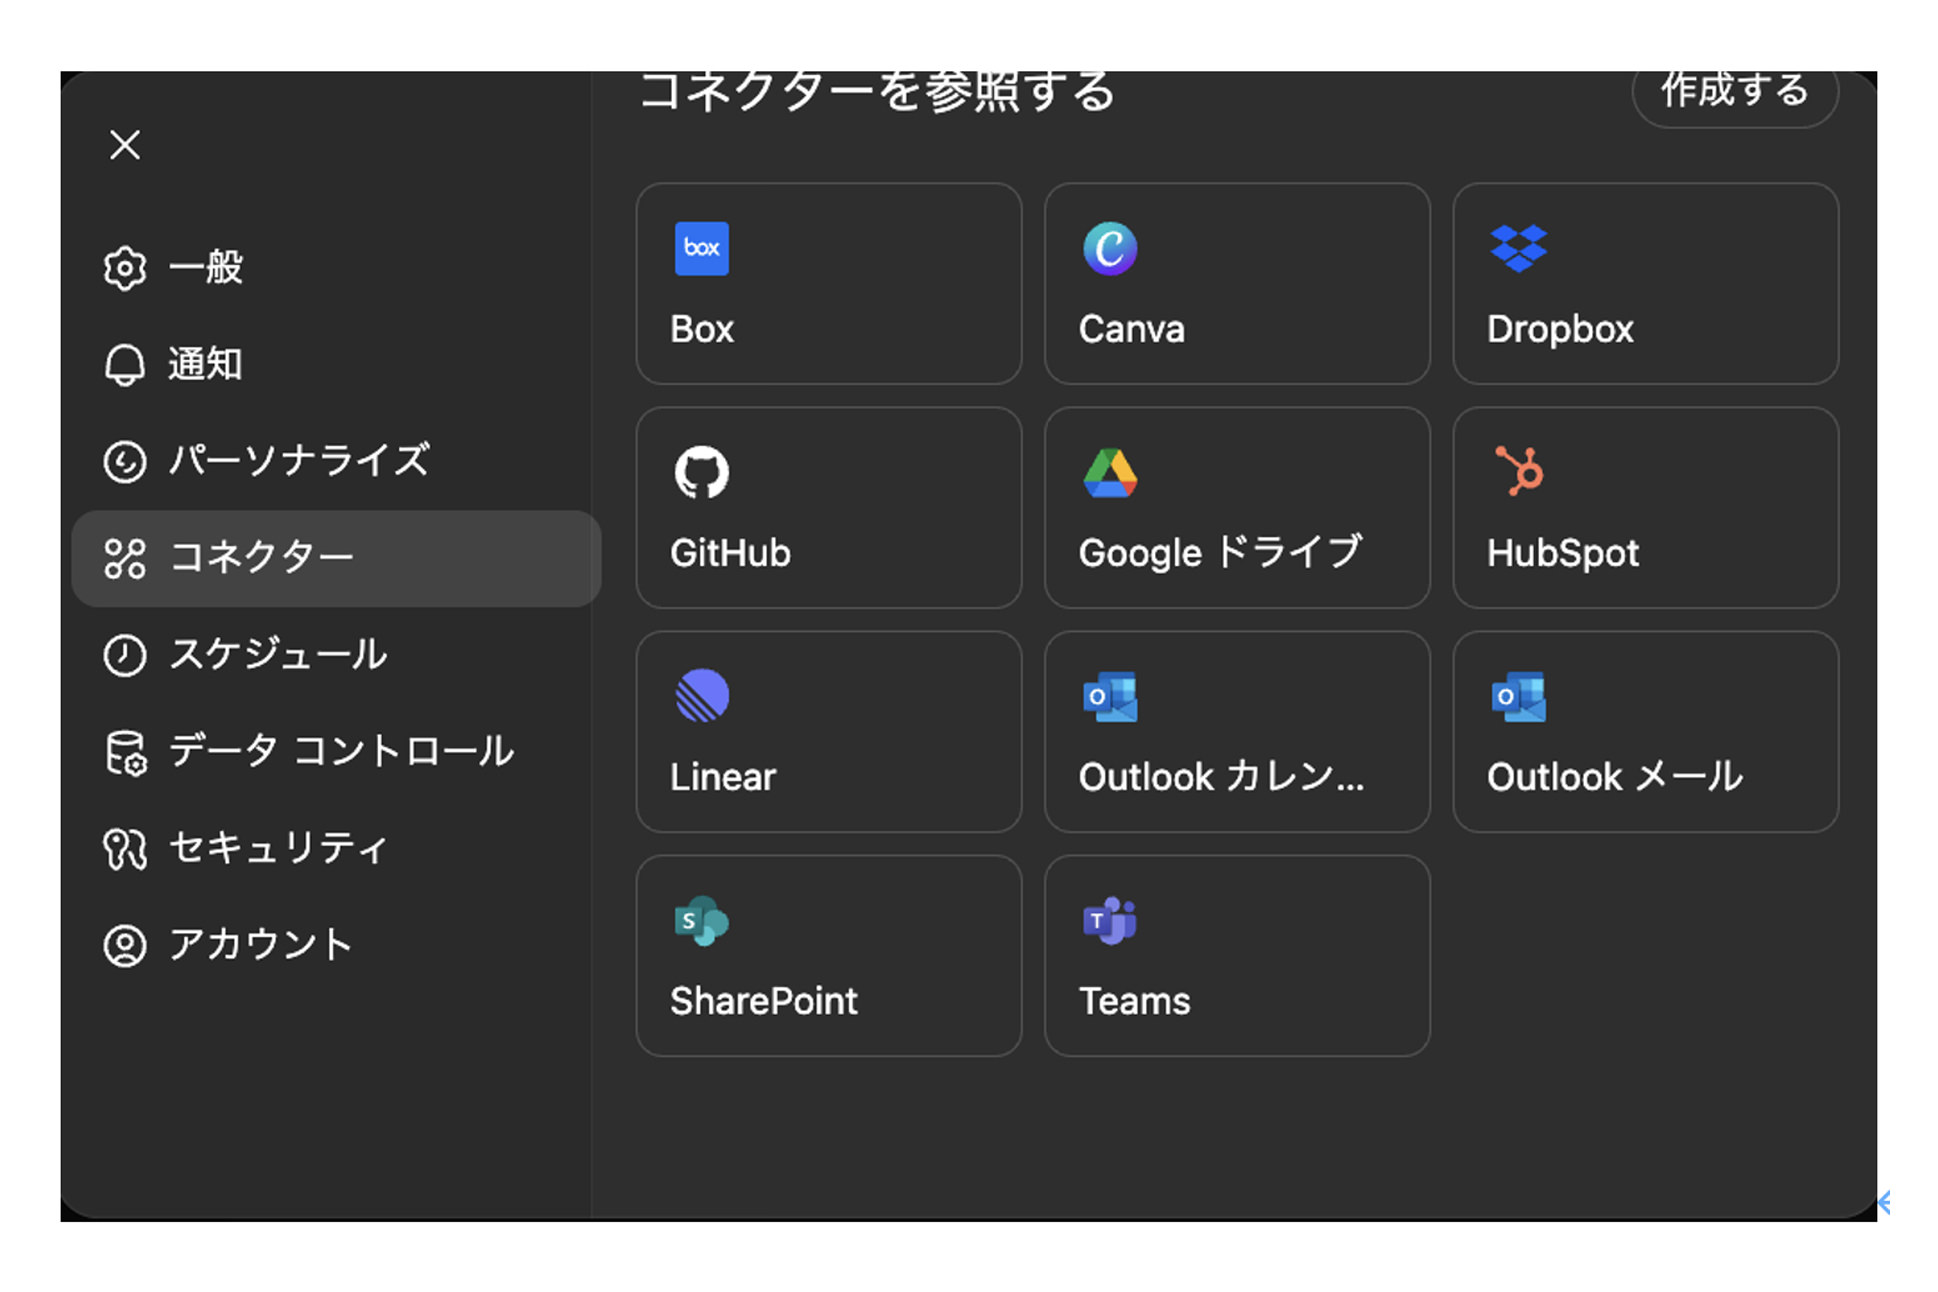Screen dimensions: 1938x1292
Task: Click the Teams connector name
Action: (1134, 1001)
